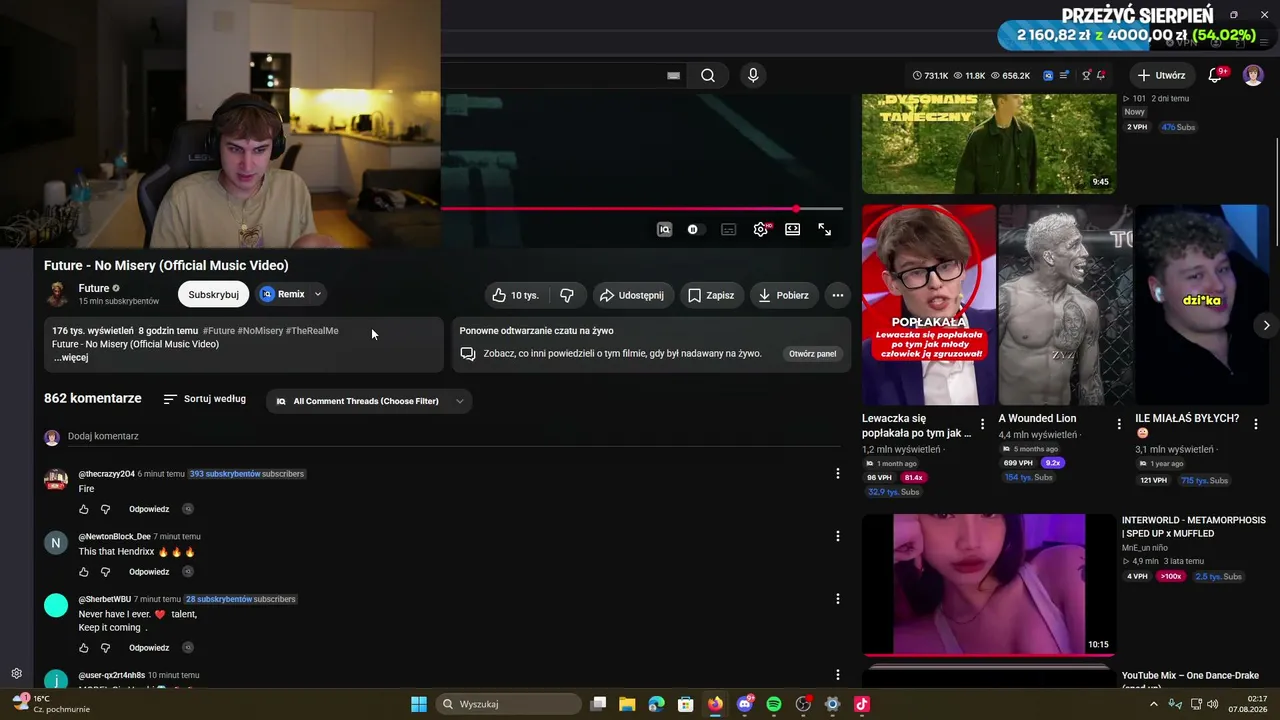Switch the player to theater mode
Screen dimensions: 1280x720
tap(793, 229)
